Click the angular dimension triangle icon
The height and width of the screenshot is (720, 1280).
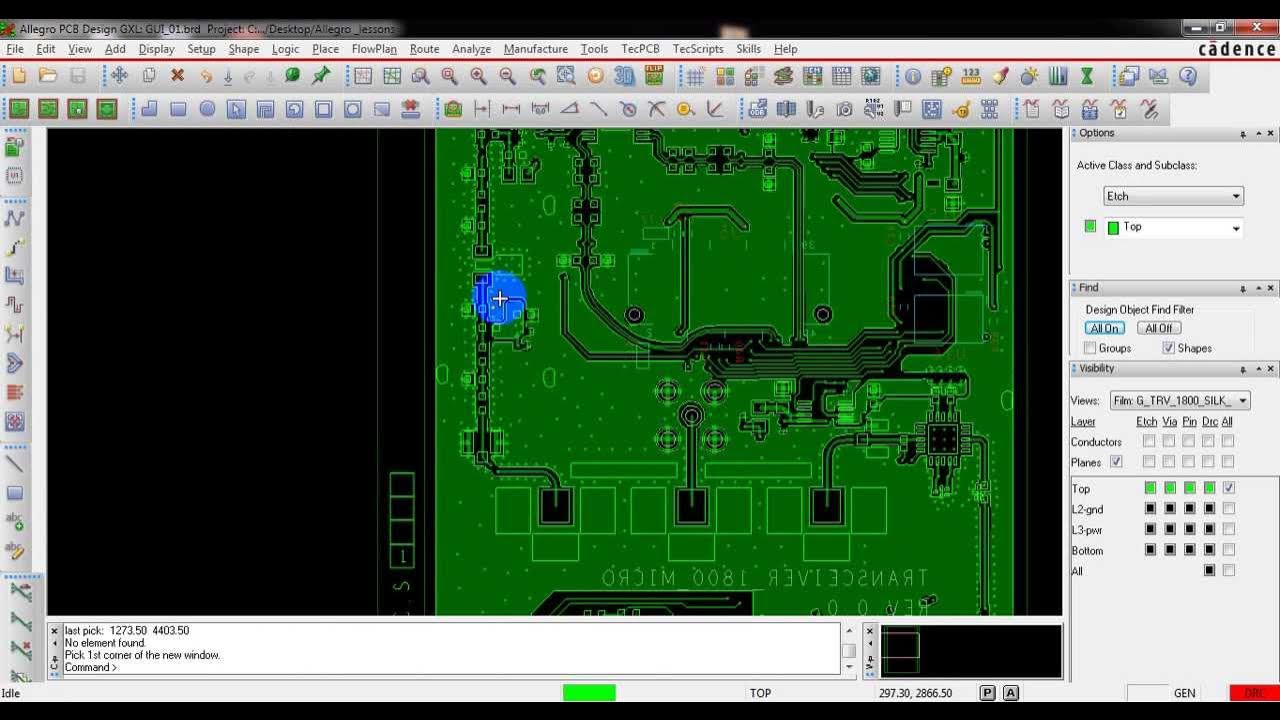(570, 109)
